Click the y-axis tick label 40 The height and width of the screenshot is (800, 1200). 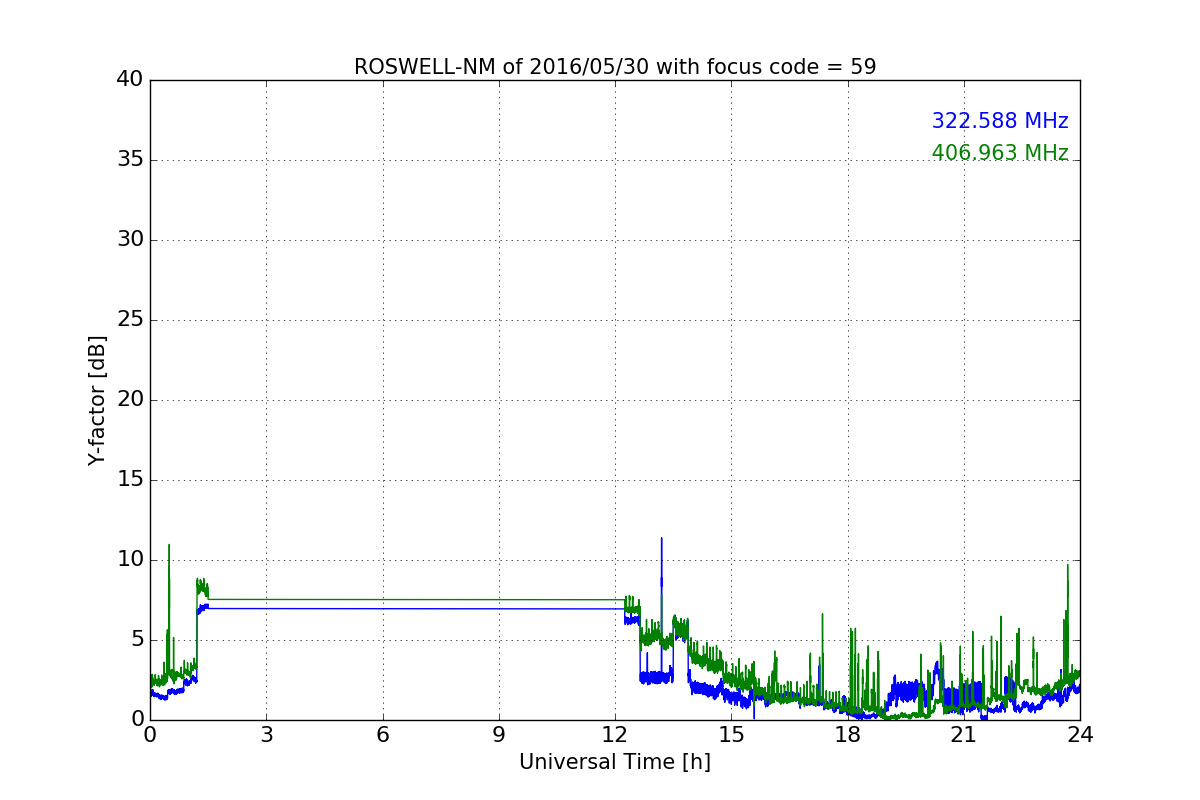130,80
